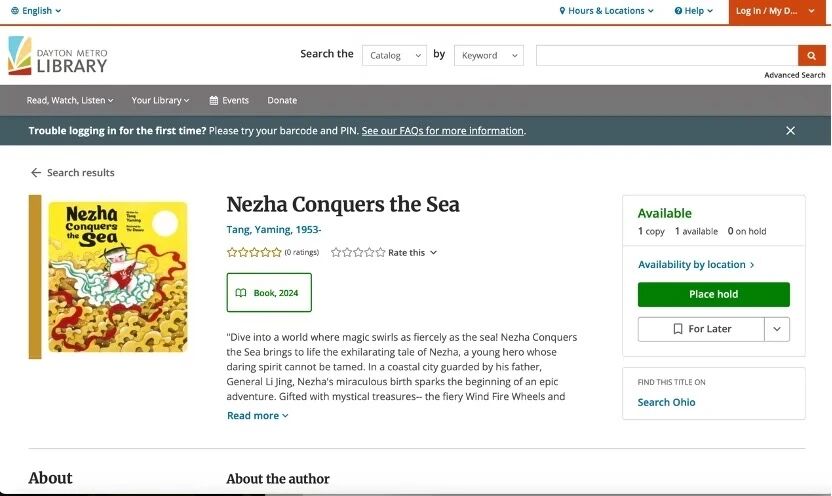Go back using the Search results arrow
The image size is (832, 496).
coord(72,172)
